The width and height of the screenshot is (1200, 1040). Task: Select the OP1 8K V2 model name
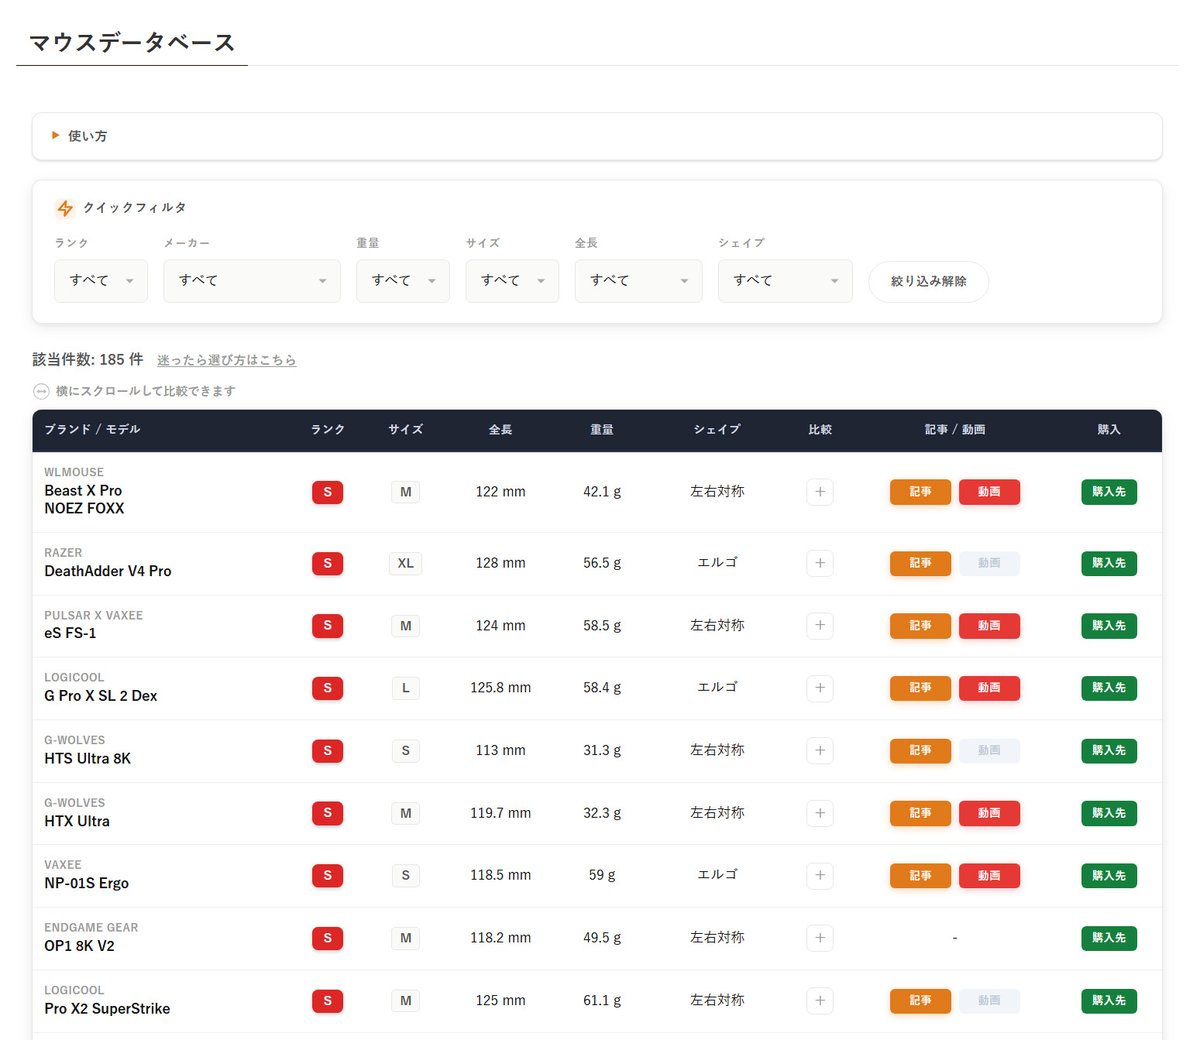[79, 946]
